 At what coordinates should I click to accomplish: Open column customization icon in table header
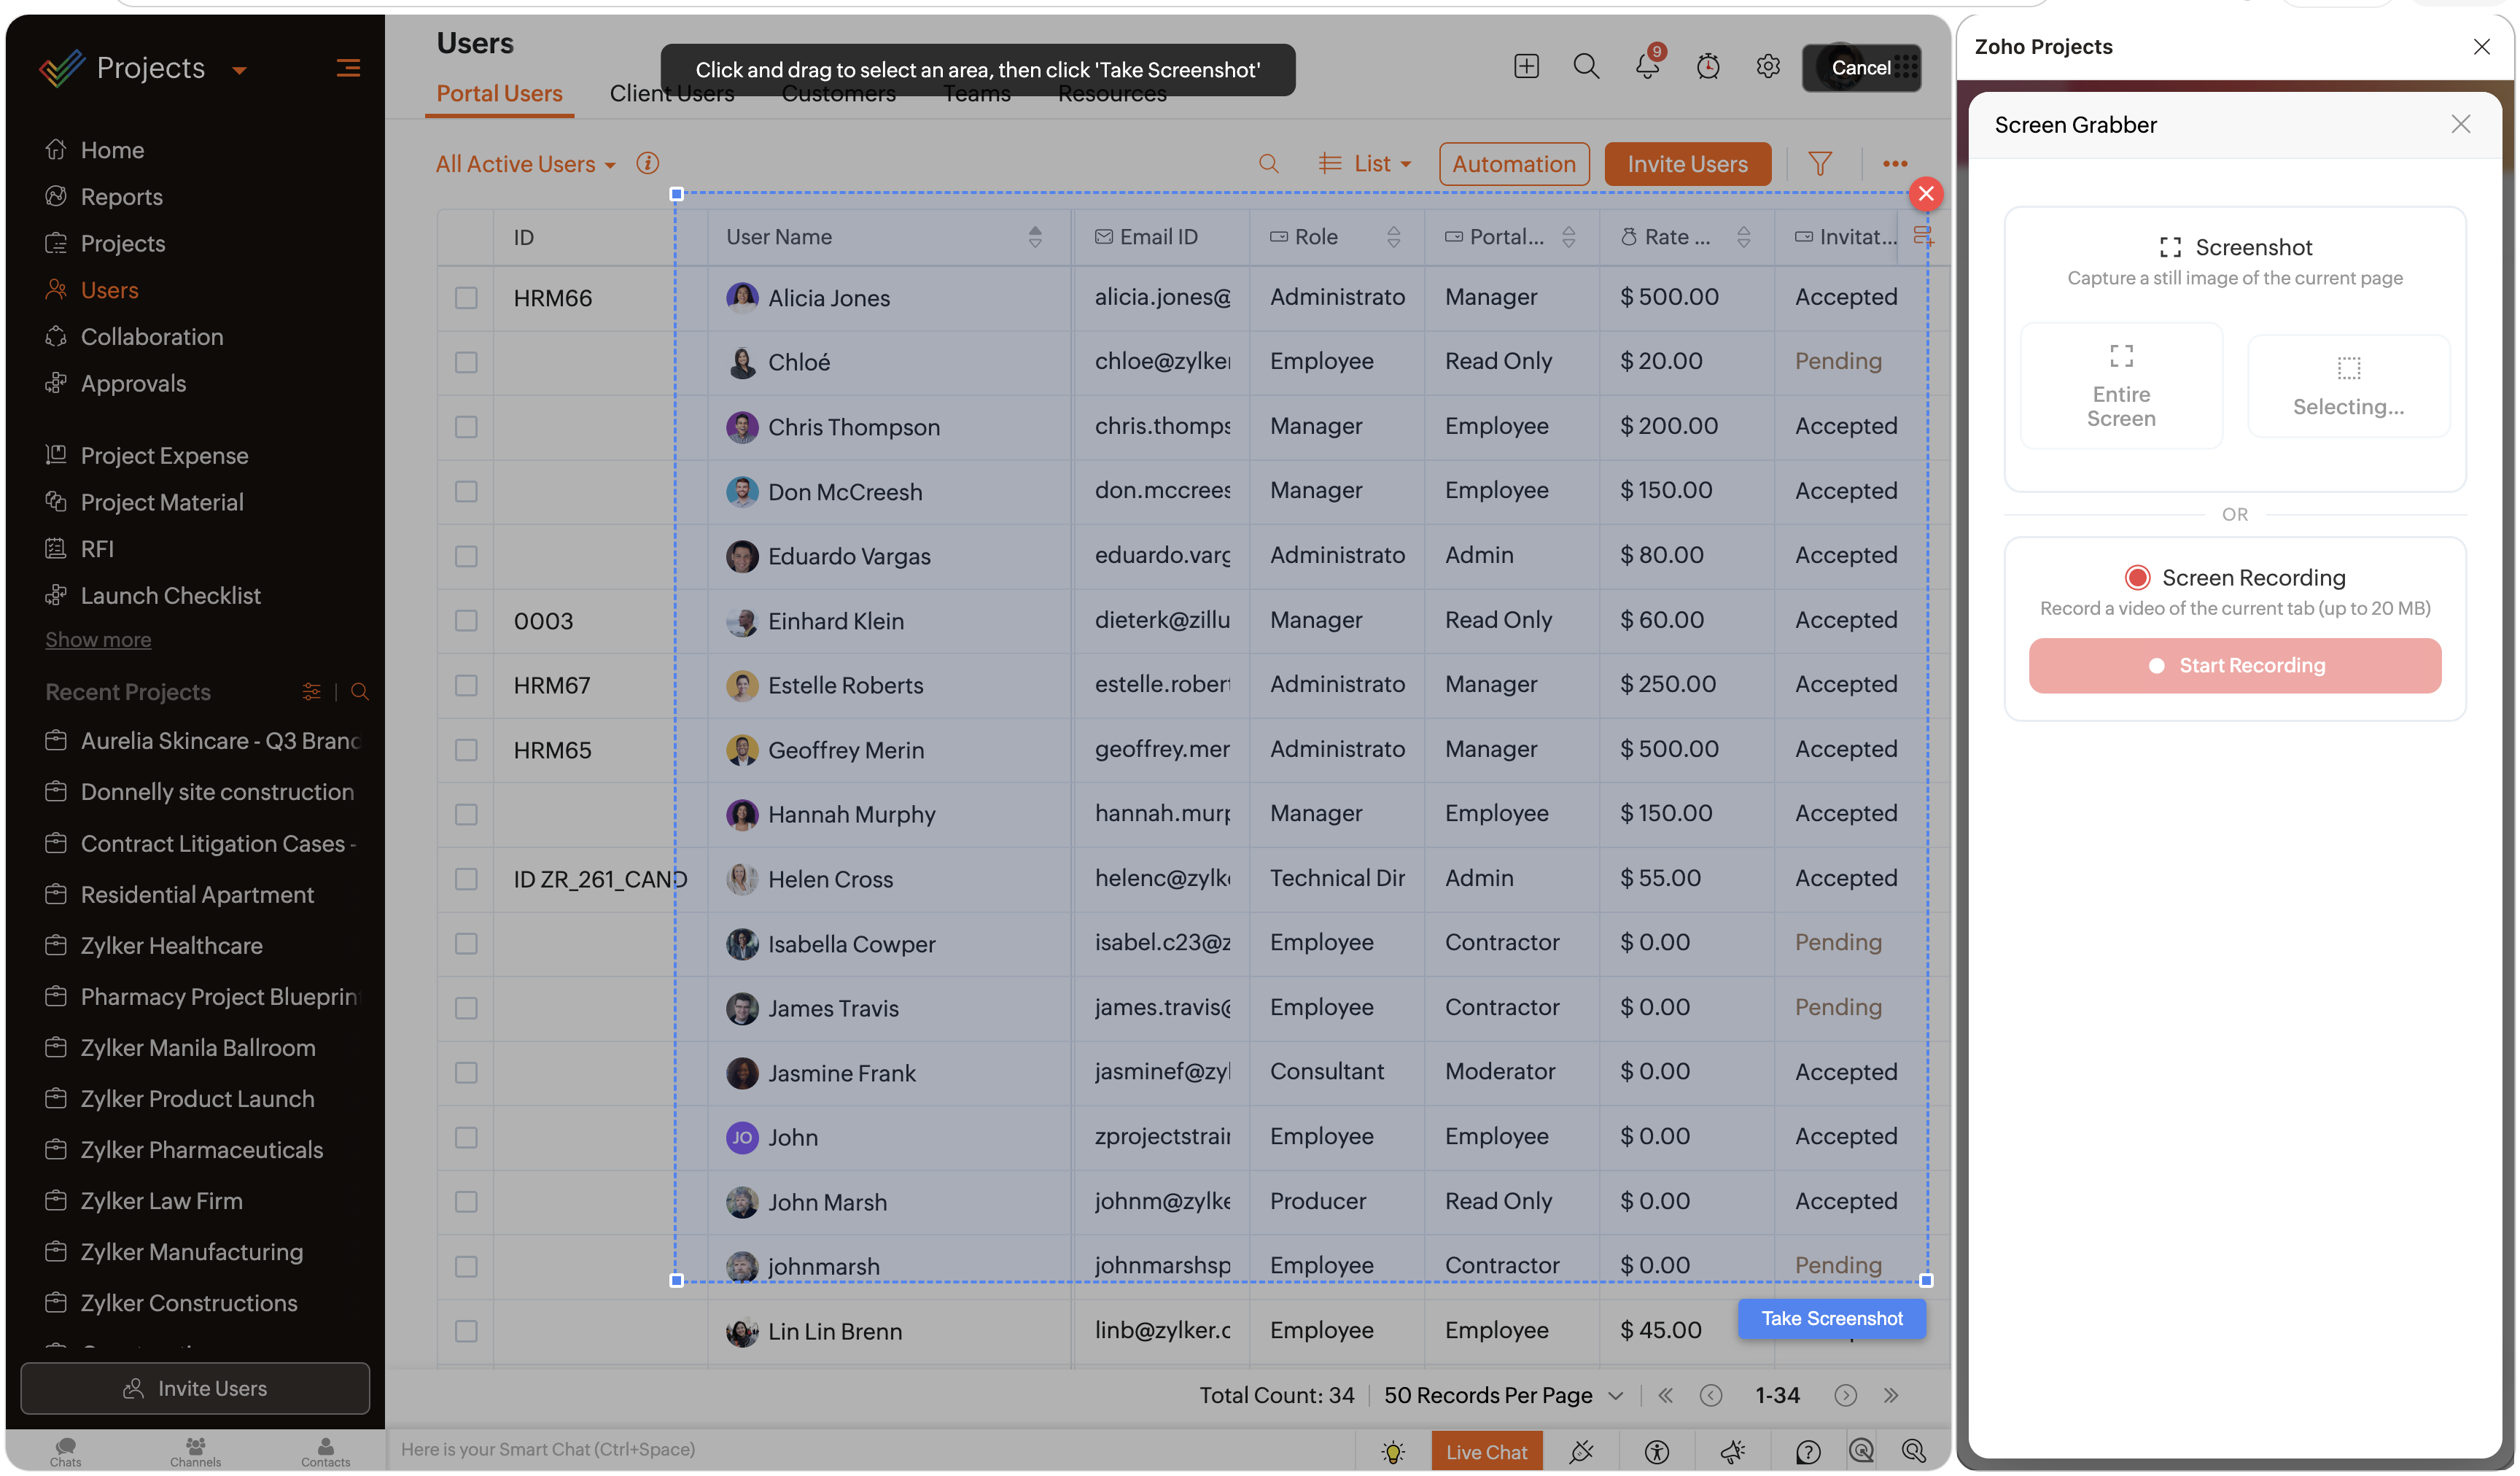tap(1922, 237)
